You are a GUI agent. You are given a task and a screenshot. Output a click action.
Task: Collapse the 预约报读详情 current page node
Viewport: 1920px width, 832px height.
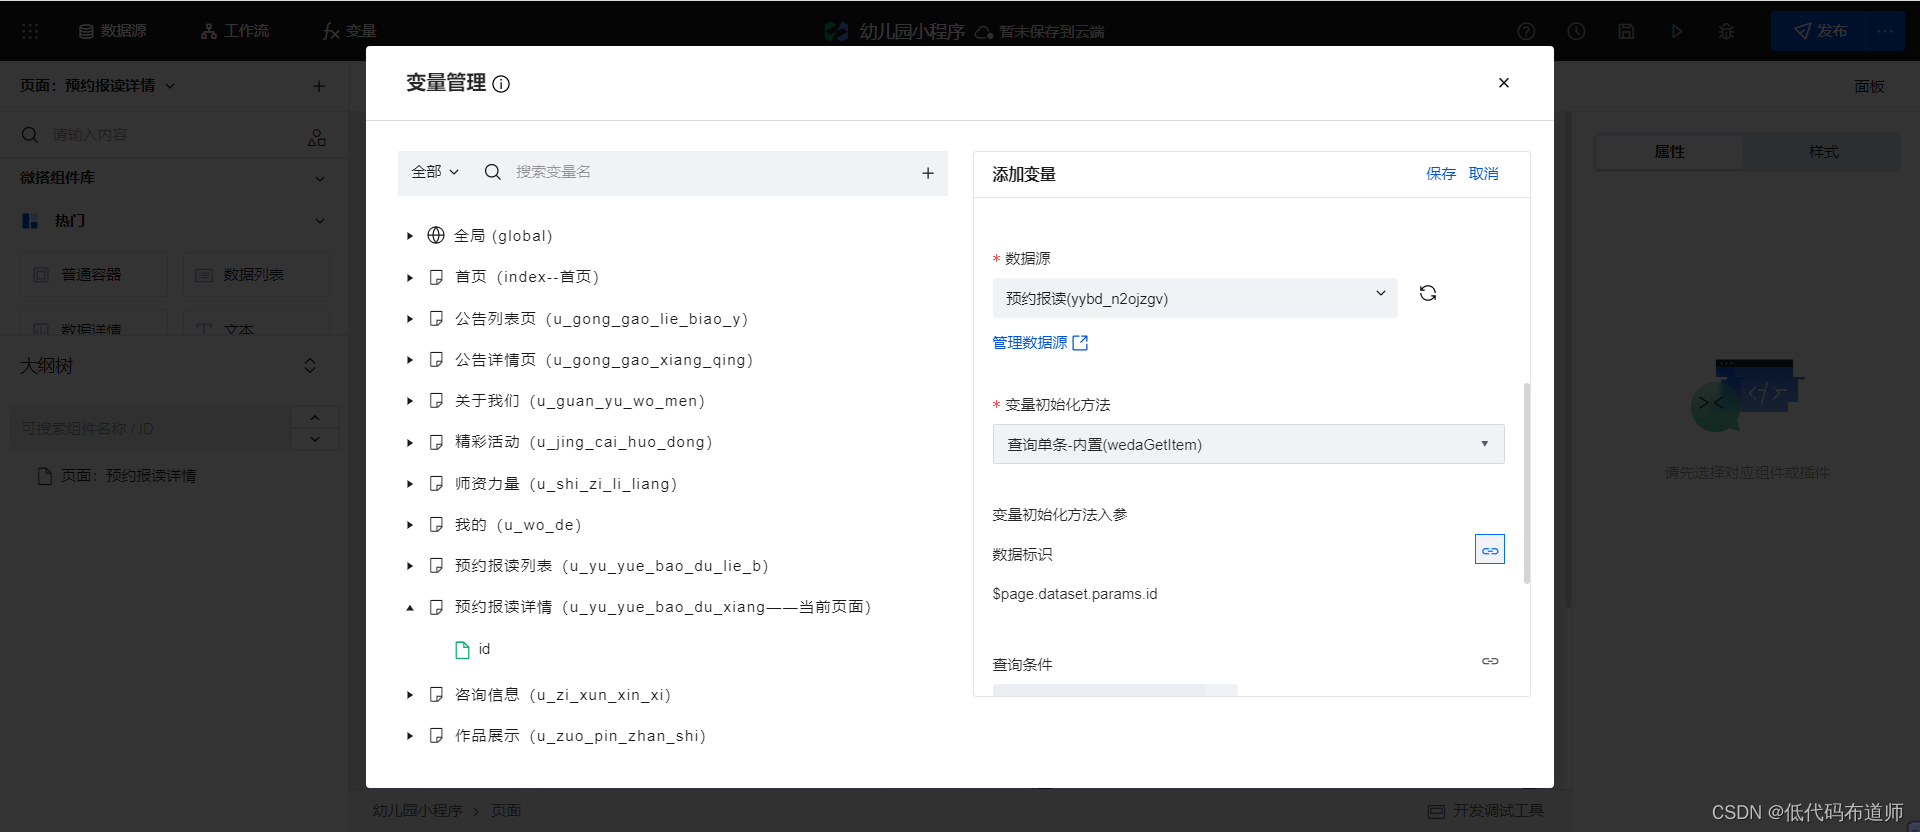[410, 607]
